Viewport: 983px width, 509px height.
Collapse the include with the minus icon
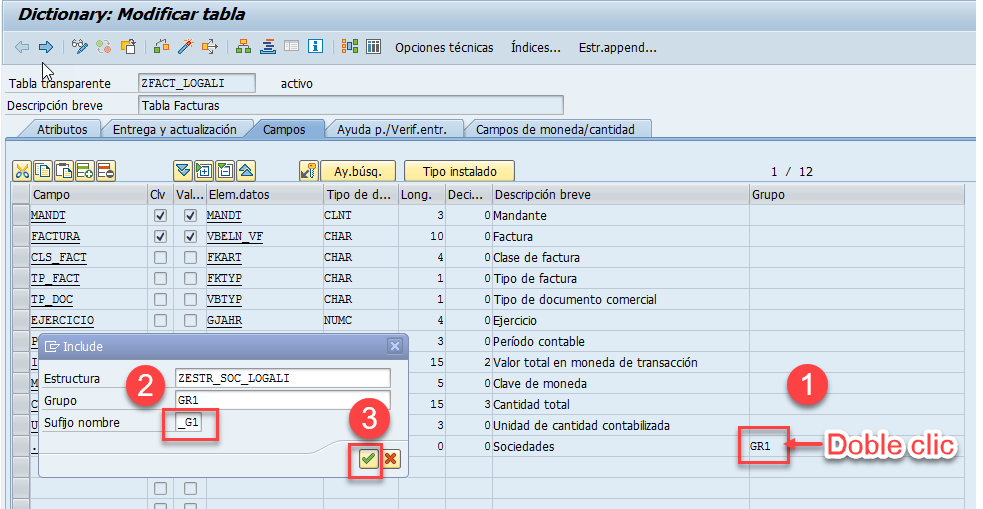[x=225, y=171]
